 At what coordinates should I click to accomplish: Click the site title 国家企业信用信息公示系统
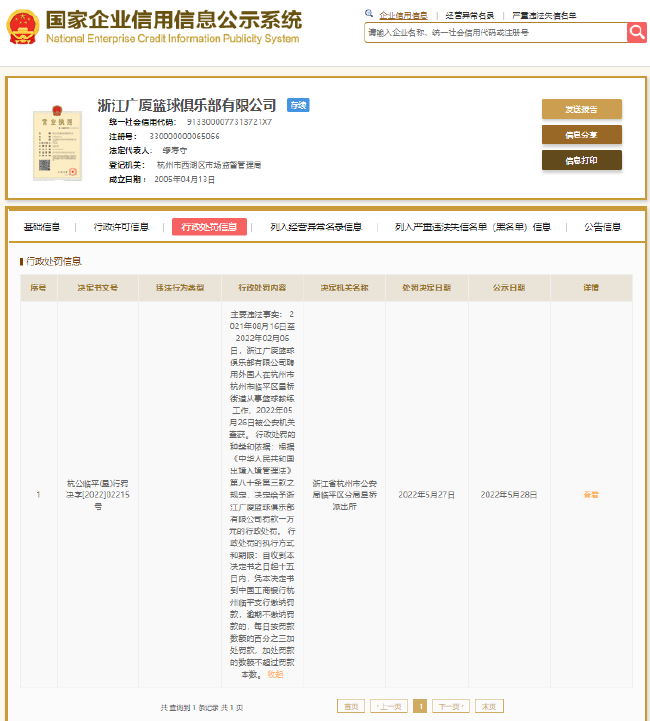coord(174,20)
